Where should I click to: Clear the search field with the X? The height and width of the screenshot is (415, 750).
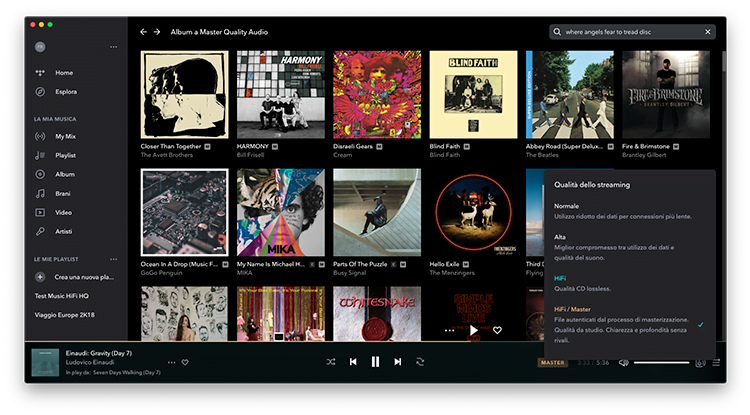pos(707,32)
